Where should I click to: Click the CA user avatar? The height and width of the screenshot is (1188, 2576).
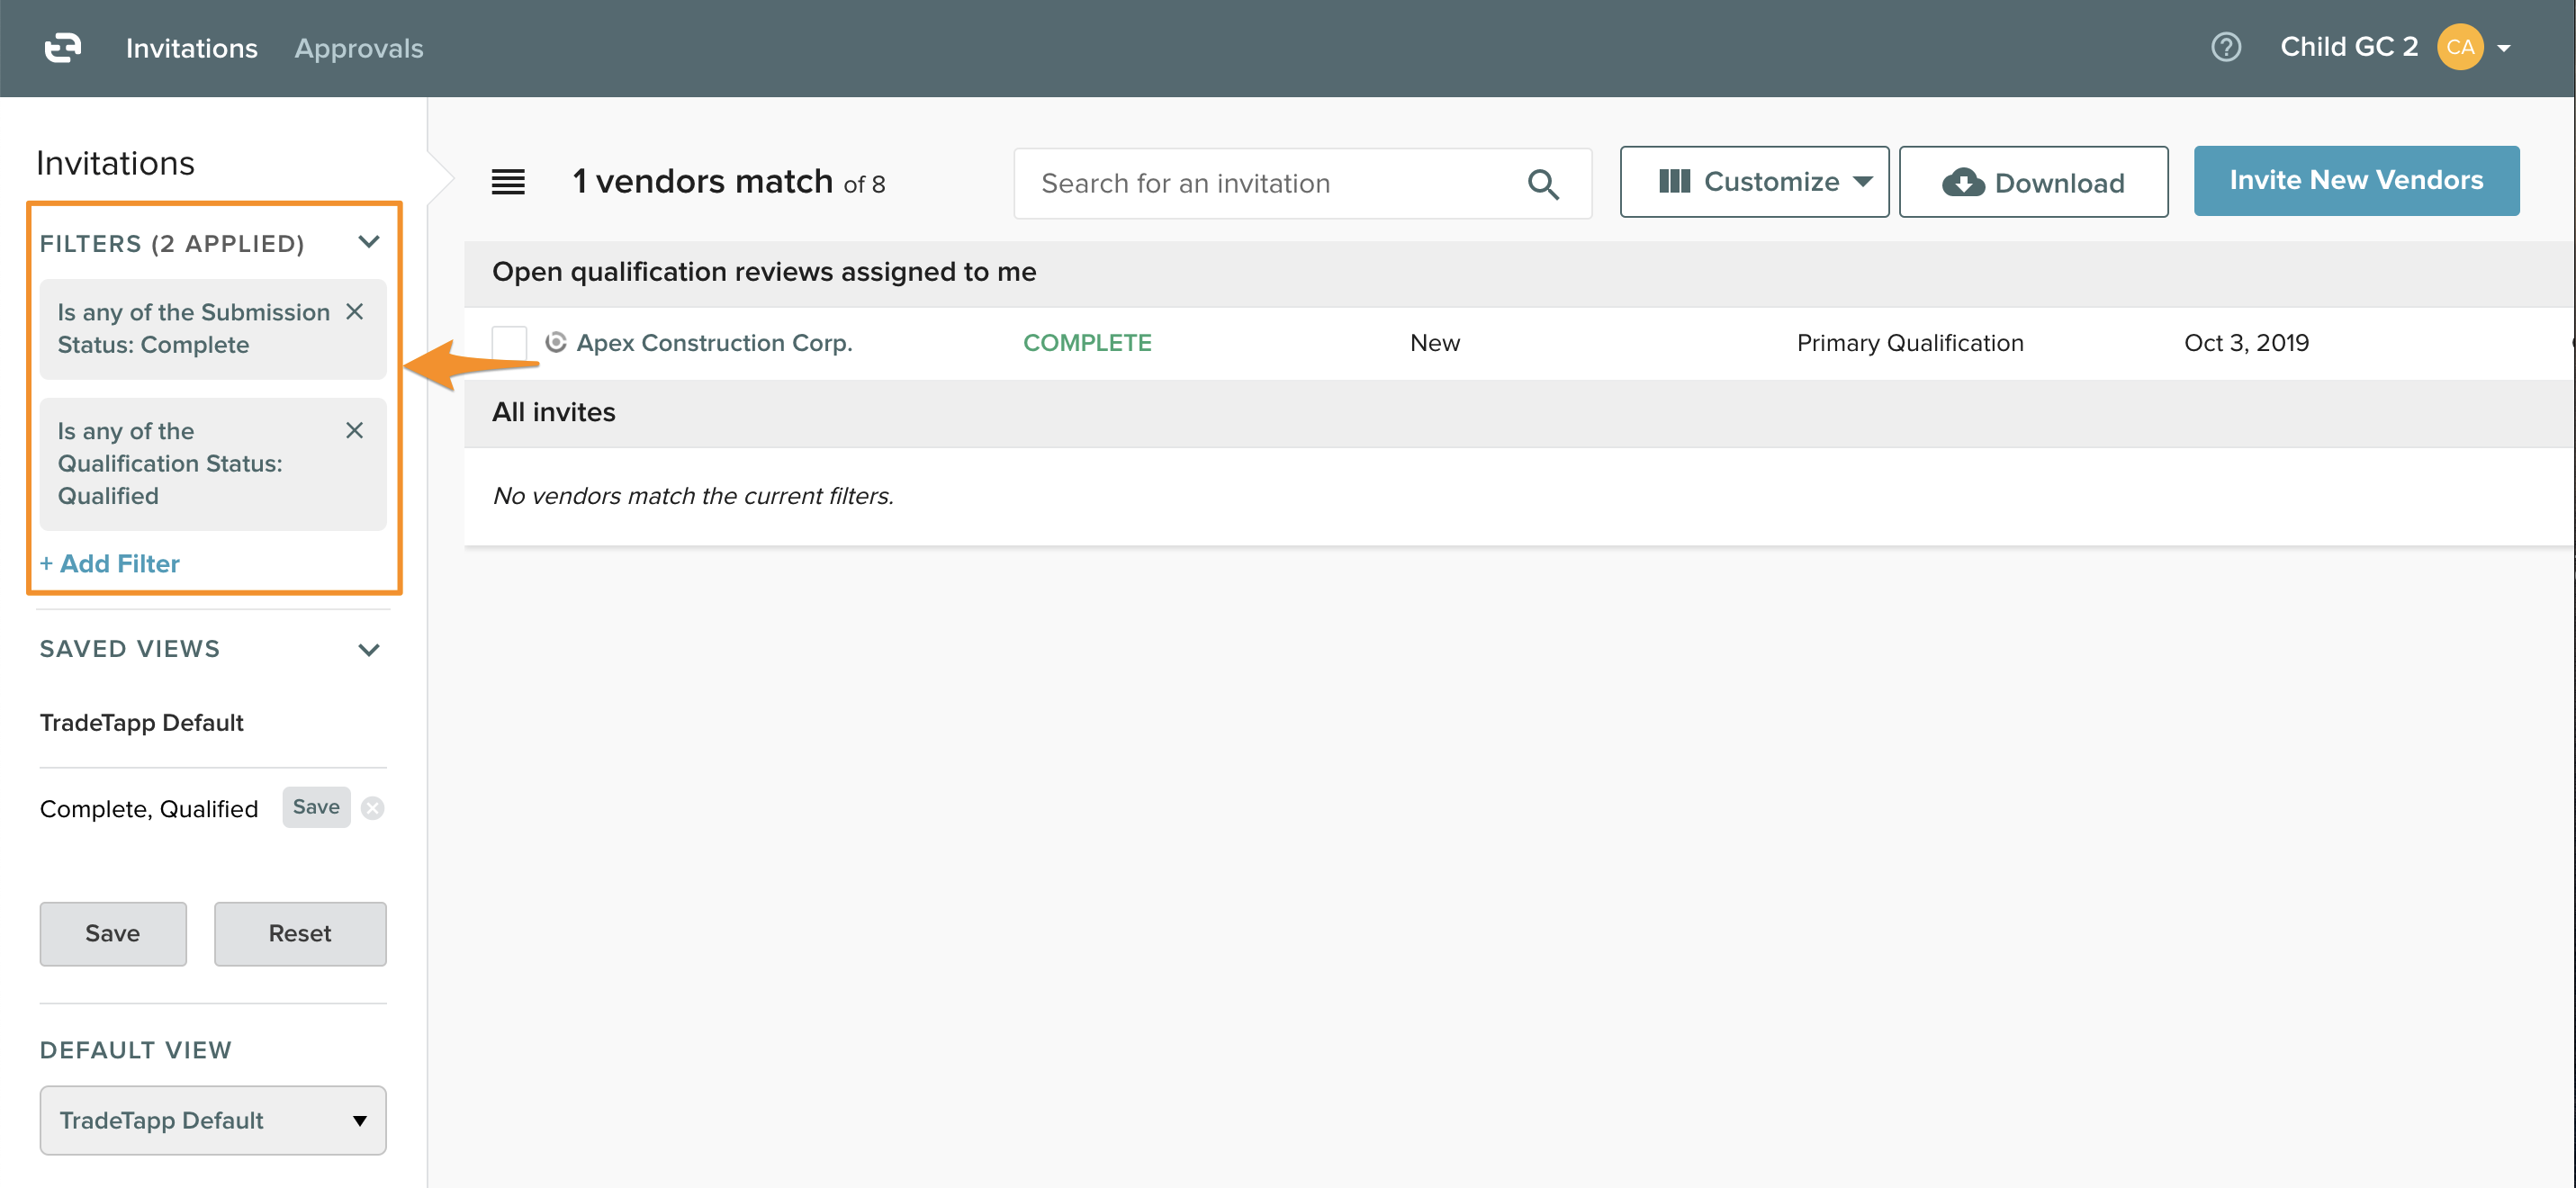pyautogui.click(x=2459, y=47)
